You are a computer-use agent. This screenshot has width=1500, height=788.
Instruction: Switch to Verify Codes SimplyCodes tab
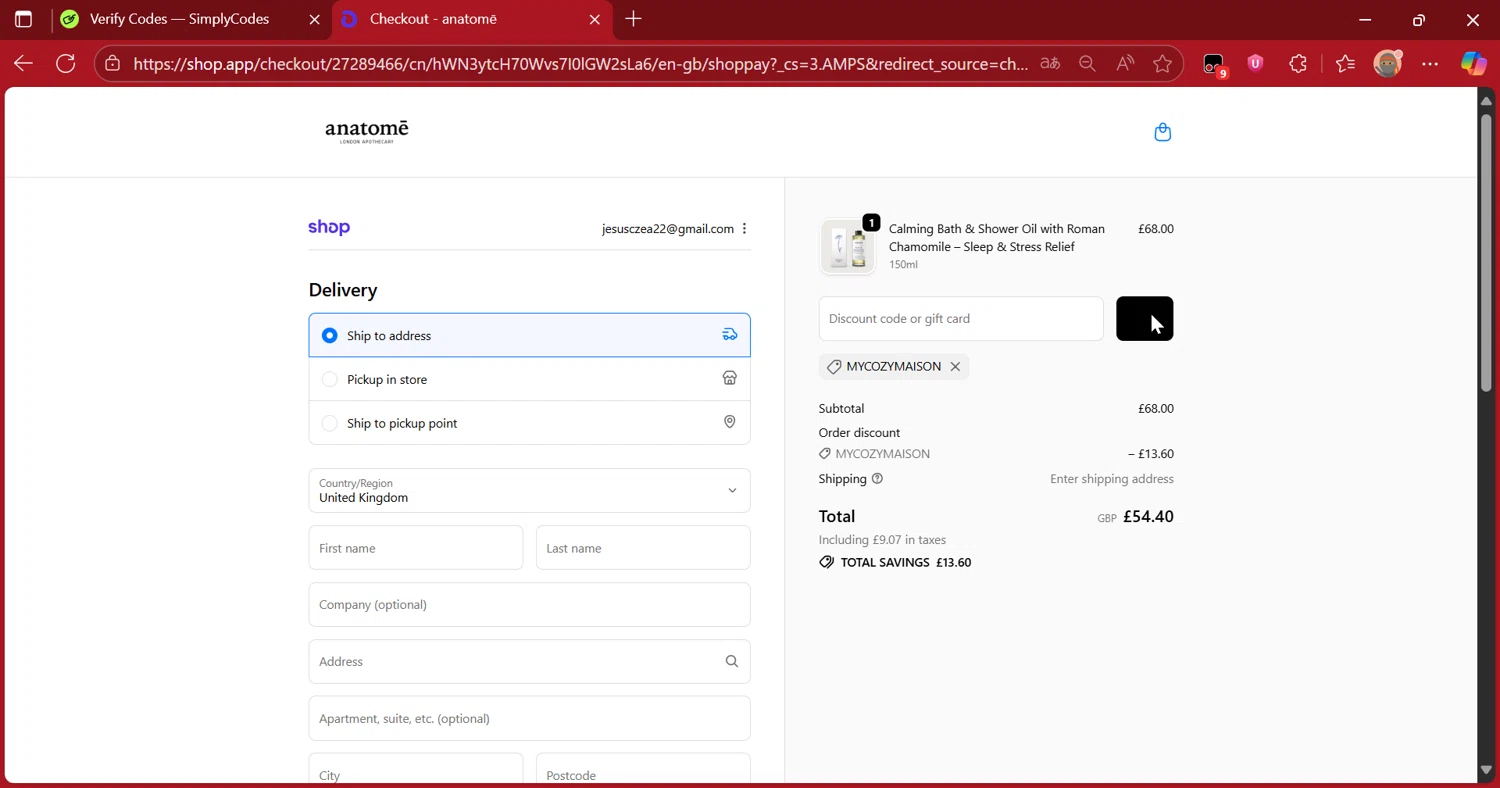190,19
